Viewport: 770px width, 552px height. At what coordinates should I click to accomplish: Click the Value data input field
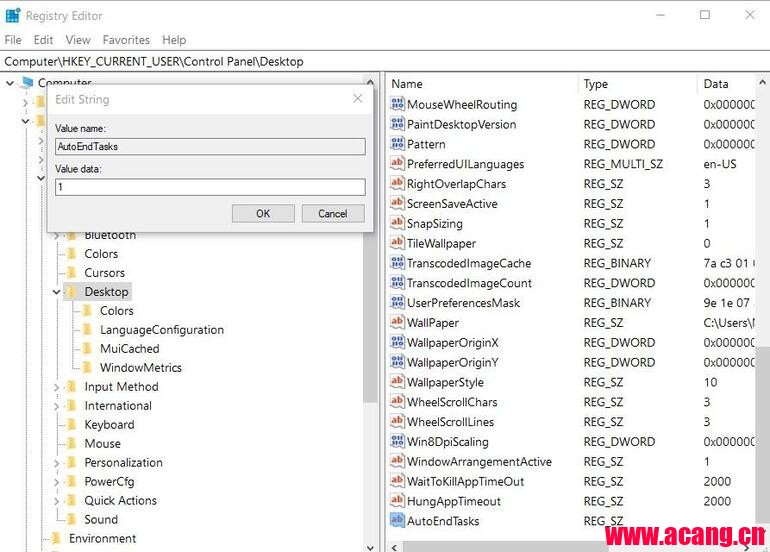click(210, 187)
